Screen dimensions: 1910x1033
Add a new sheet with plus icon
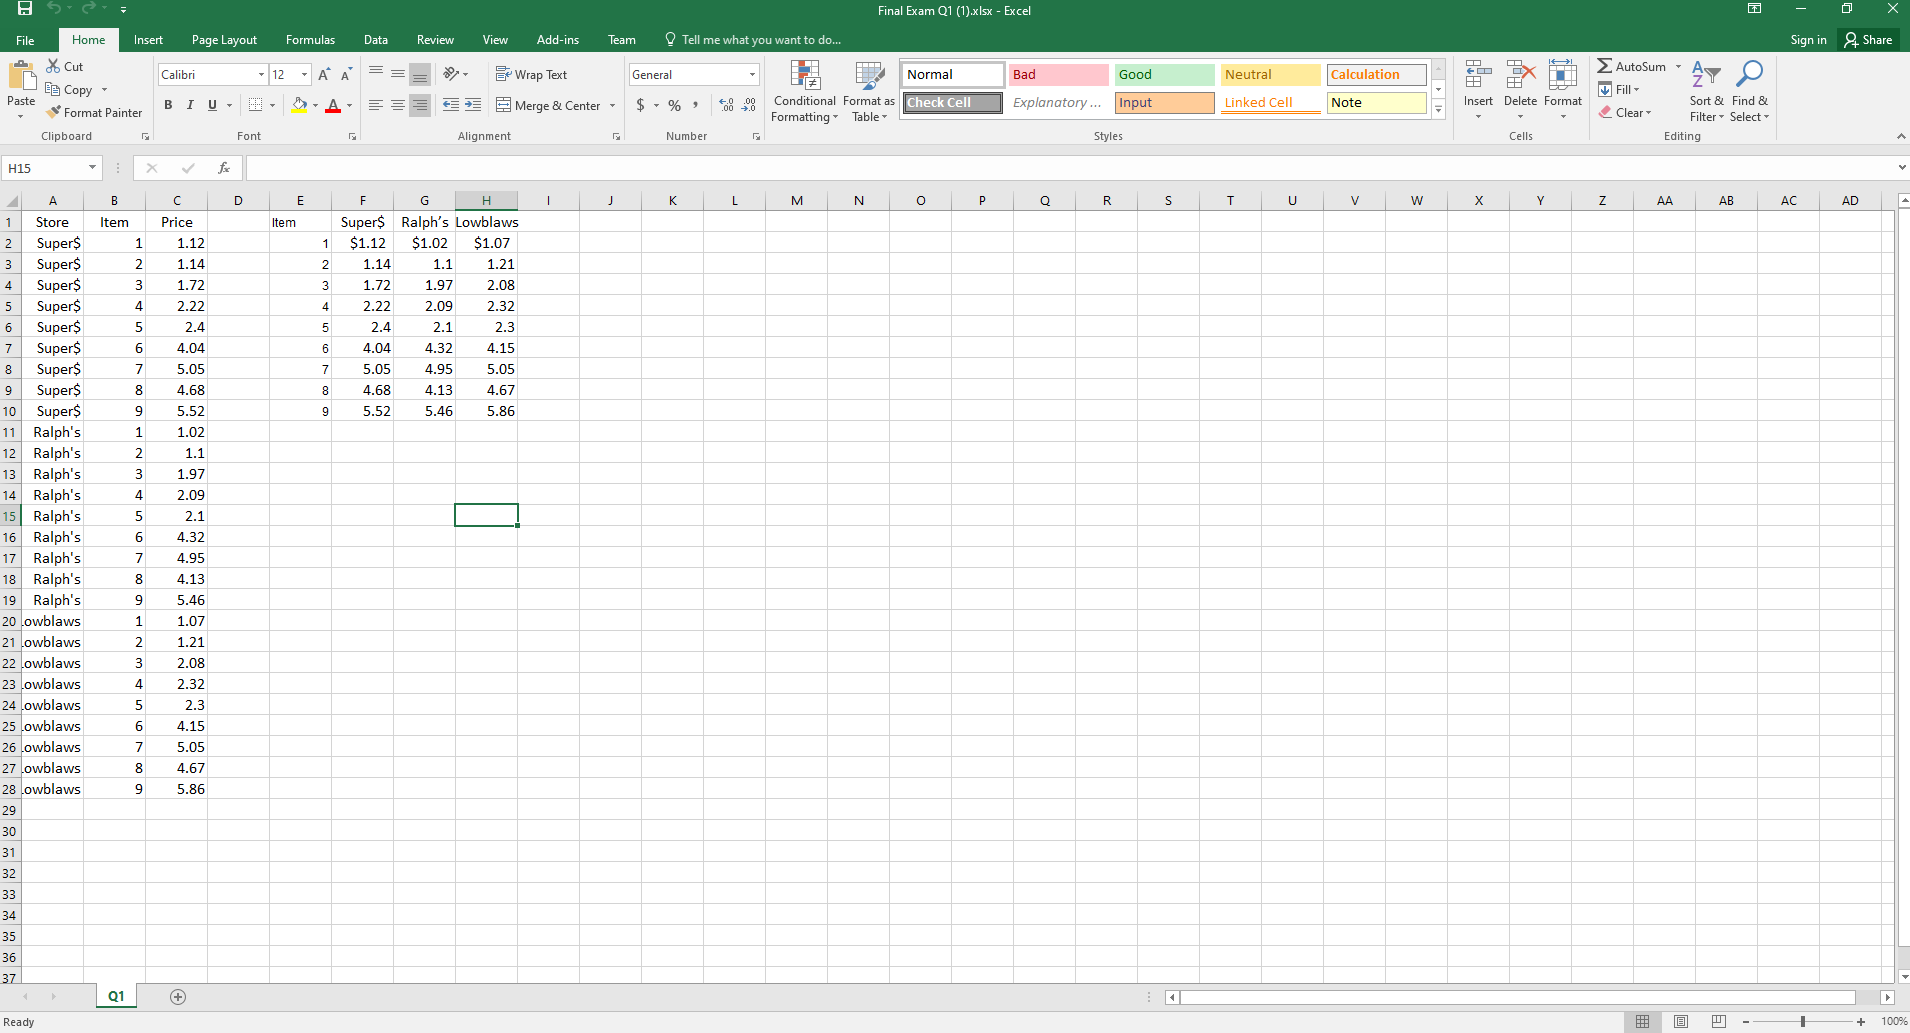[178, 997]
